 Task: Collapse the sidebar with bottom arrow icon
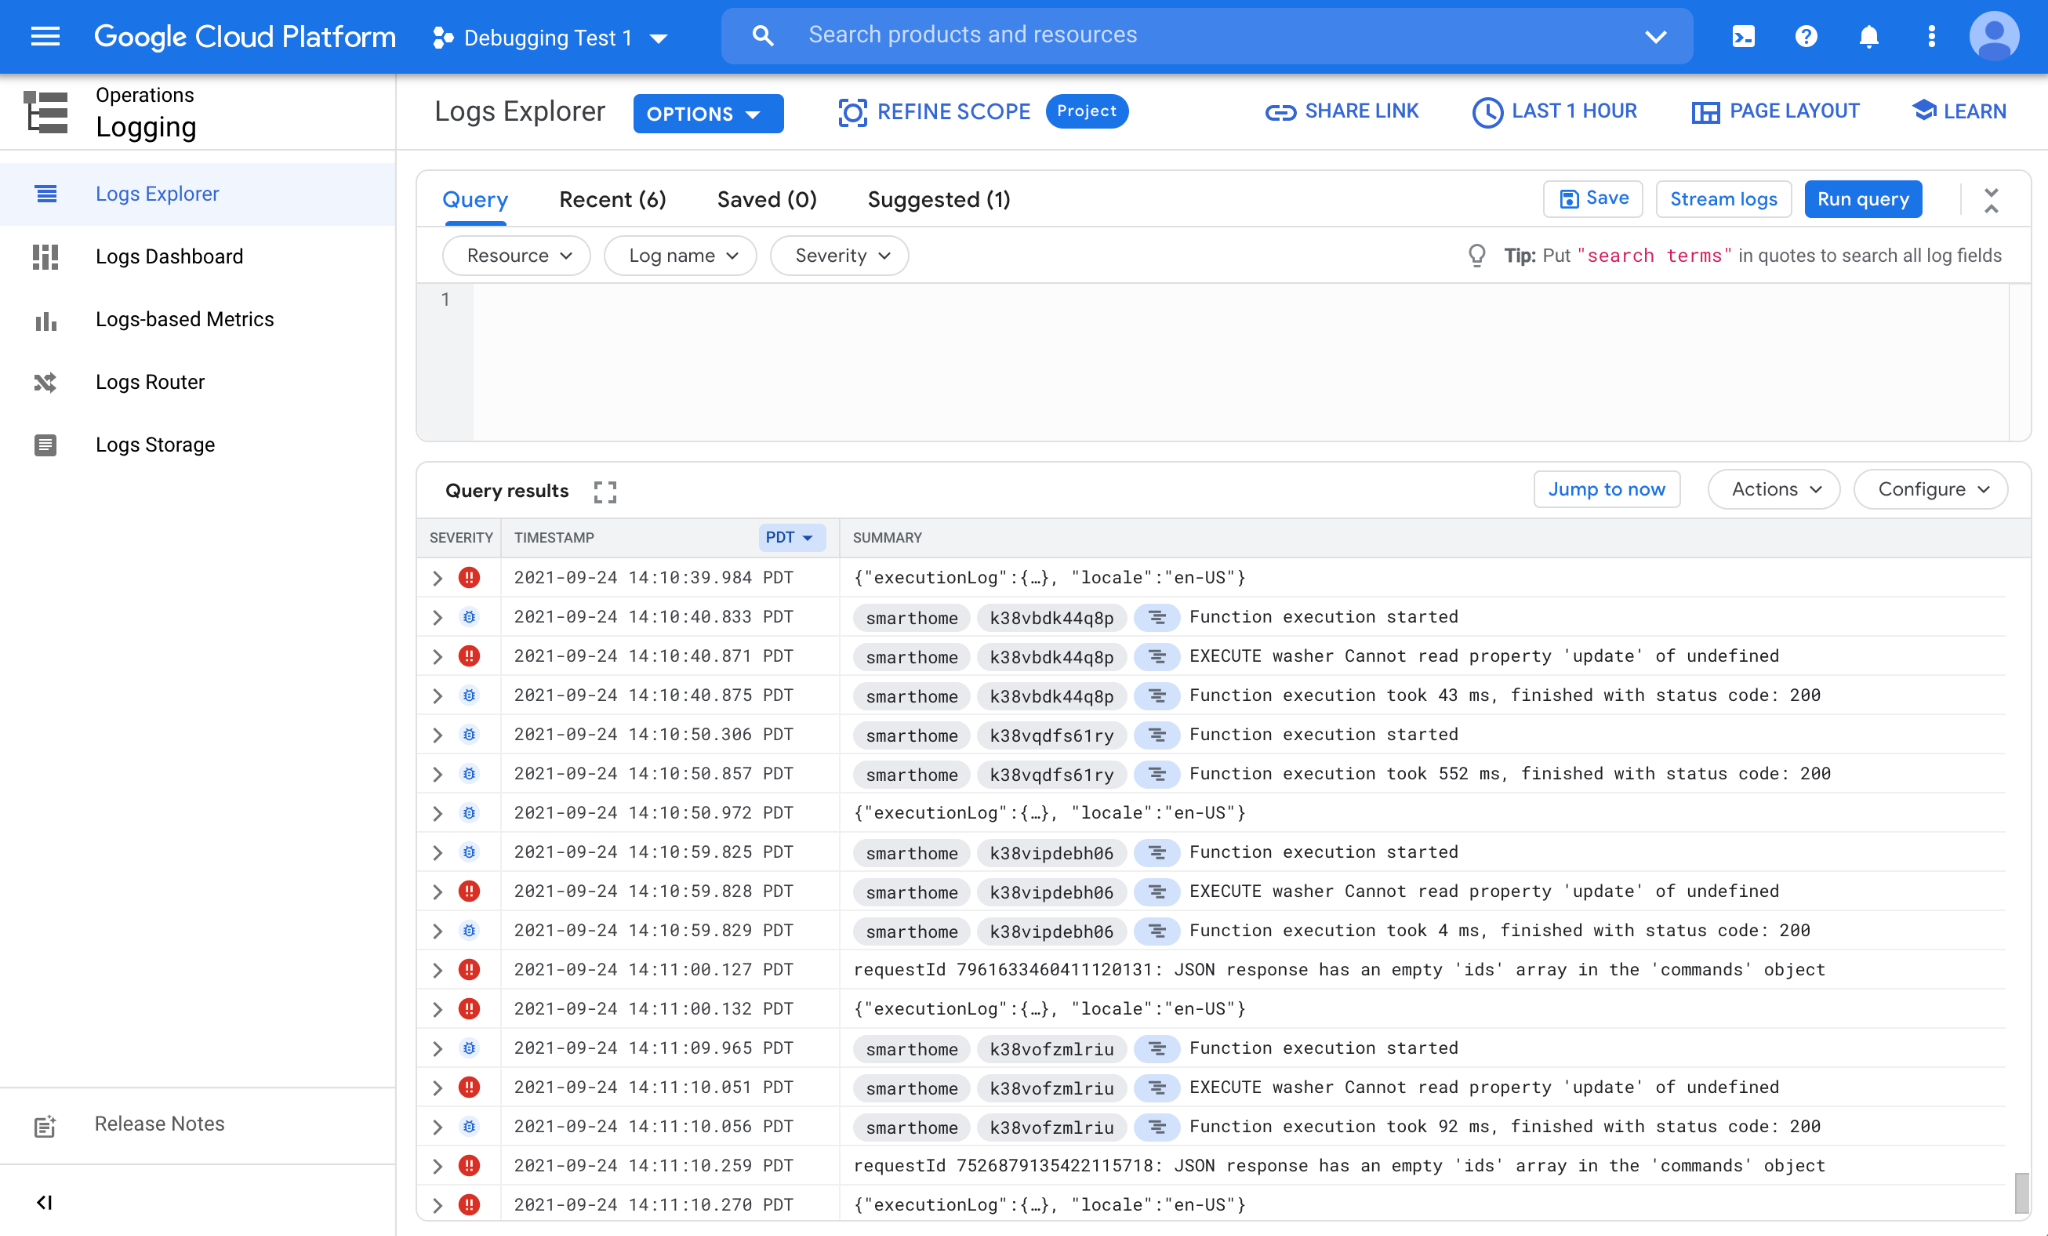coord(44,1202)
